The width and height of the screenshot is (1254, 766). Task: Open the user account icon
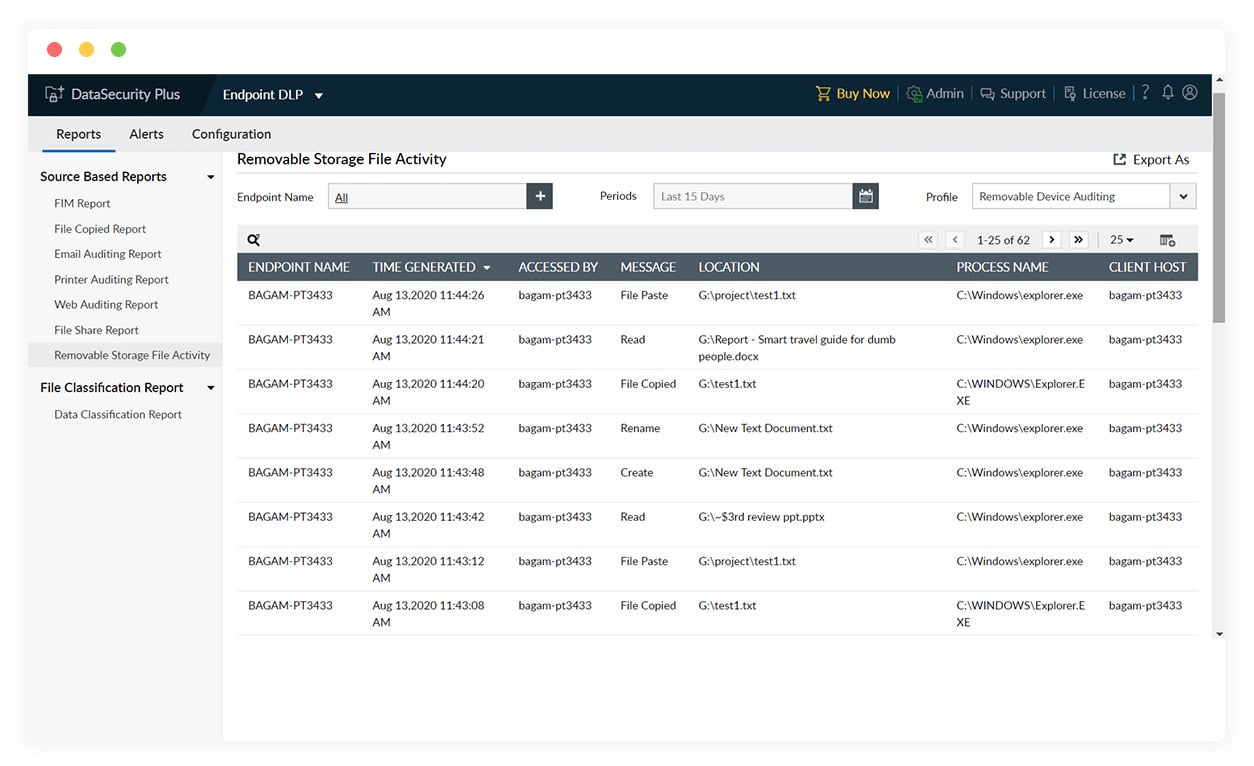coord(1189,92)
